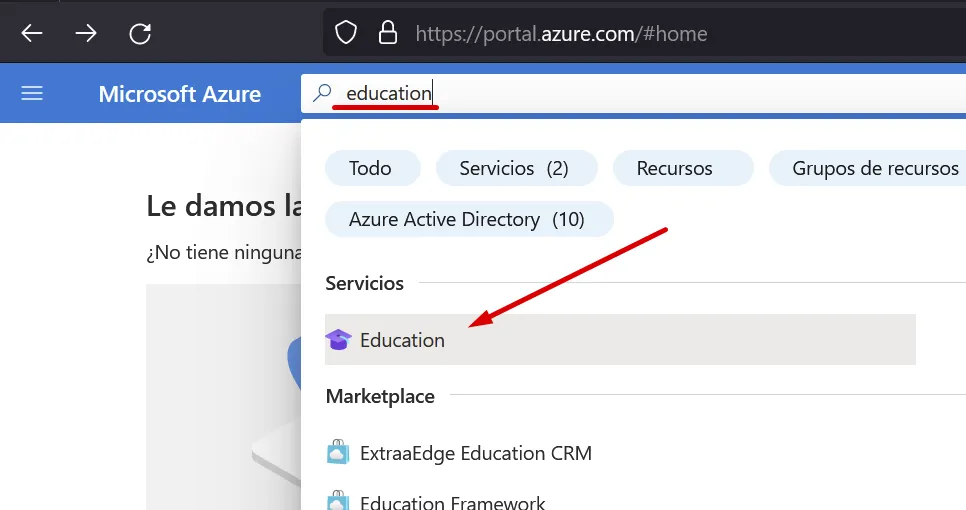Reload the current page
The width and height of the screenshot is (966, 510).
tap(141, 34)
